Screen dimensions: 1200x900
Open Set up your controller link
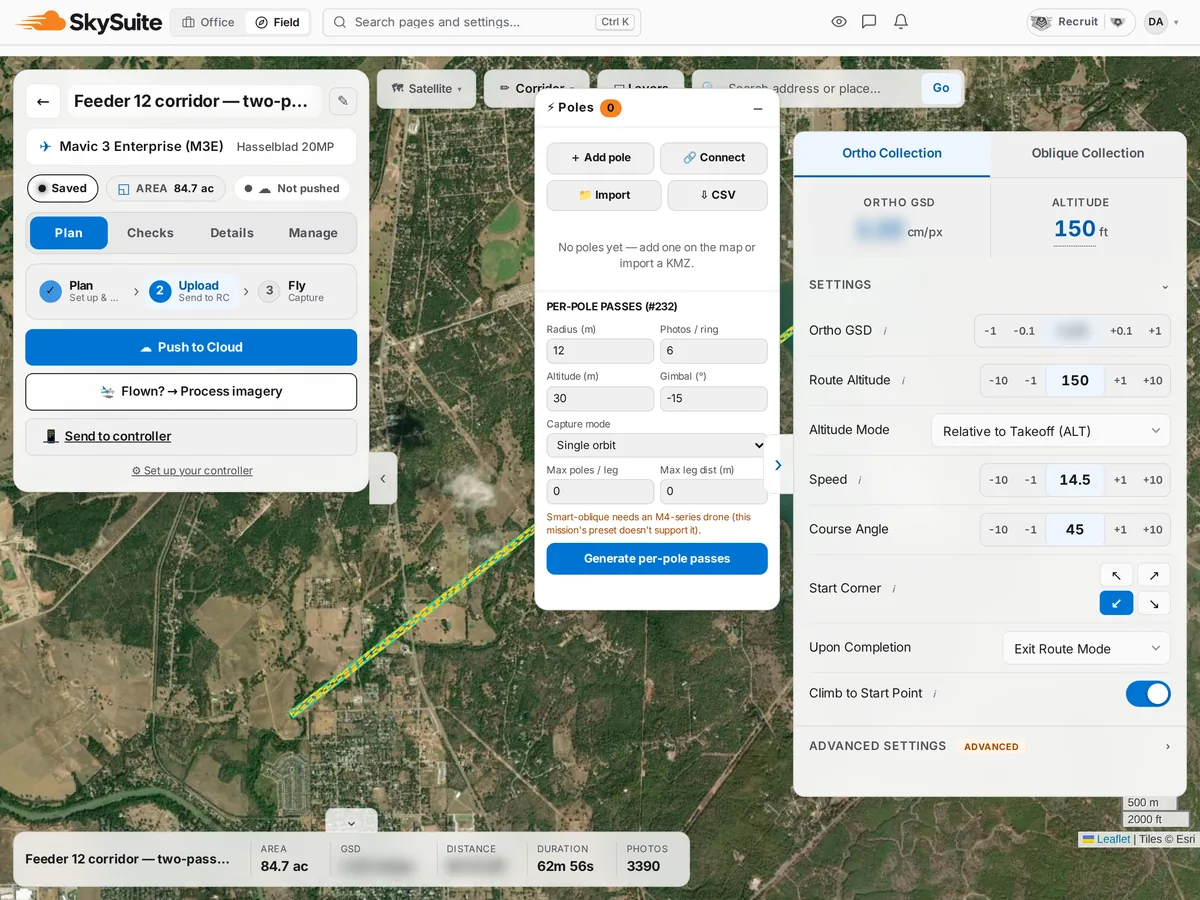point(192,471)
